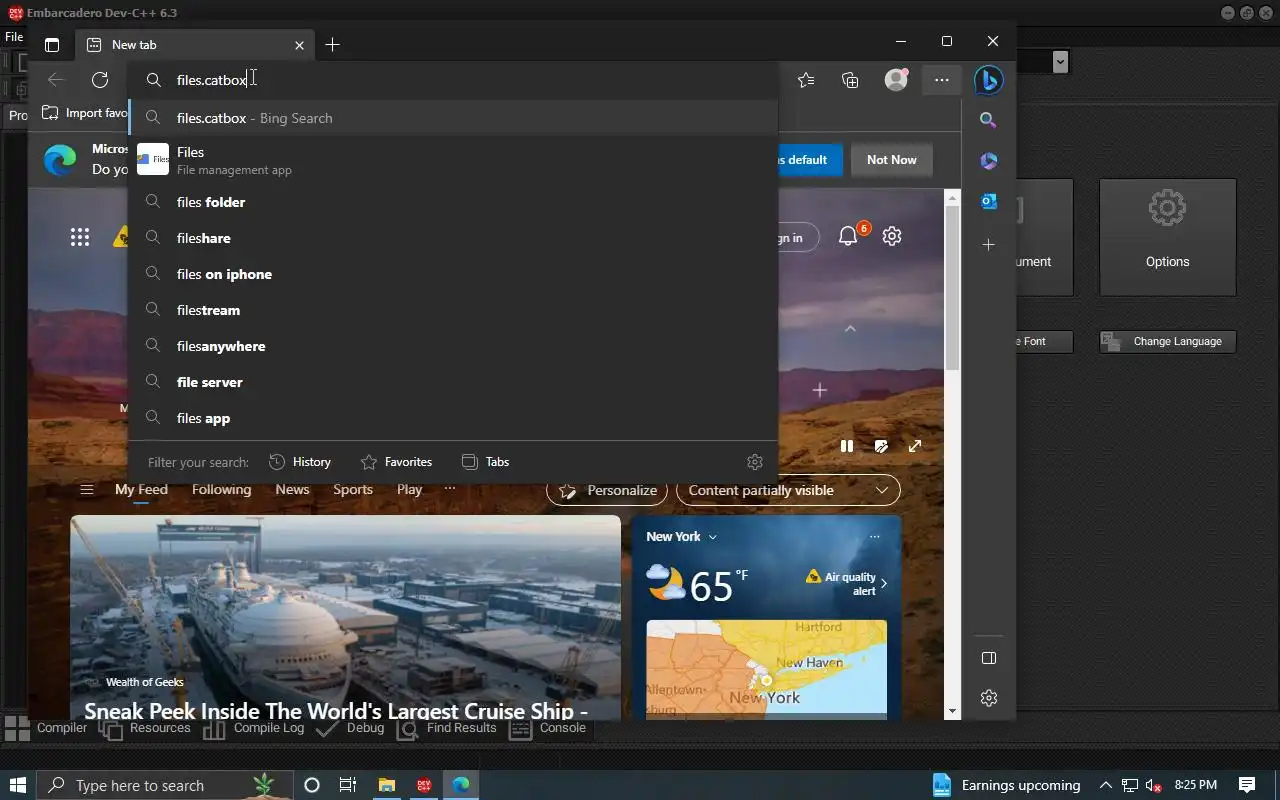This screenshot has height=800, width=1280.
Task: Open Task View on taskbar
Action: [348, 785]
